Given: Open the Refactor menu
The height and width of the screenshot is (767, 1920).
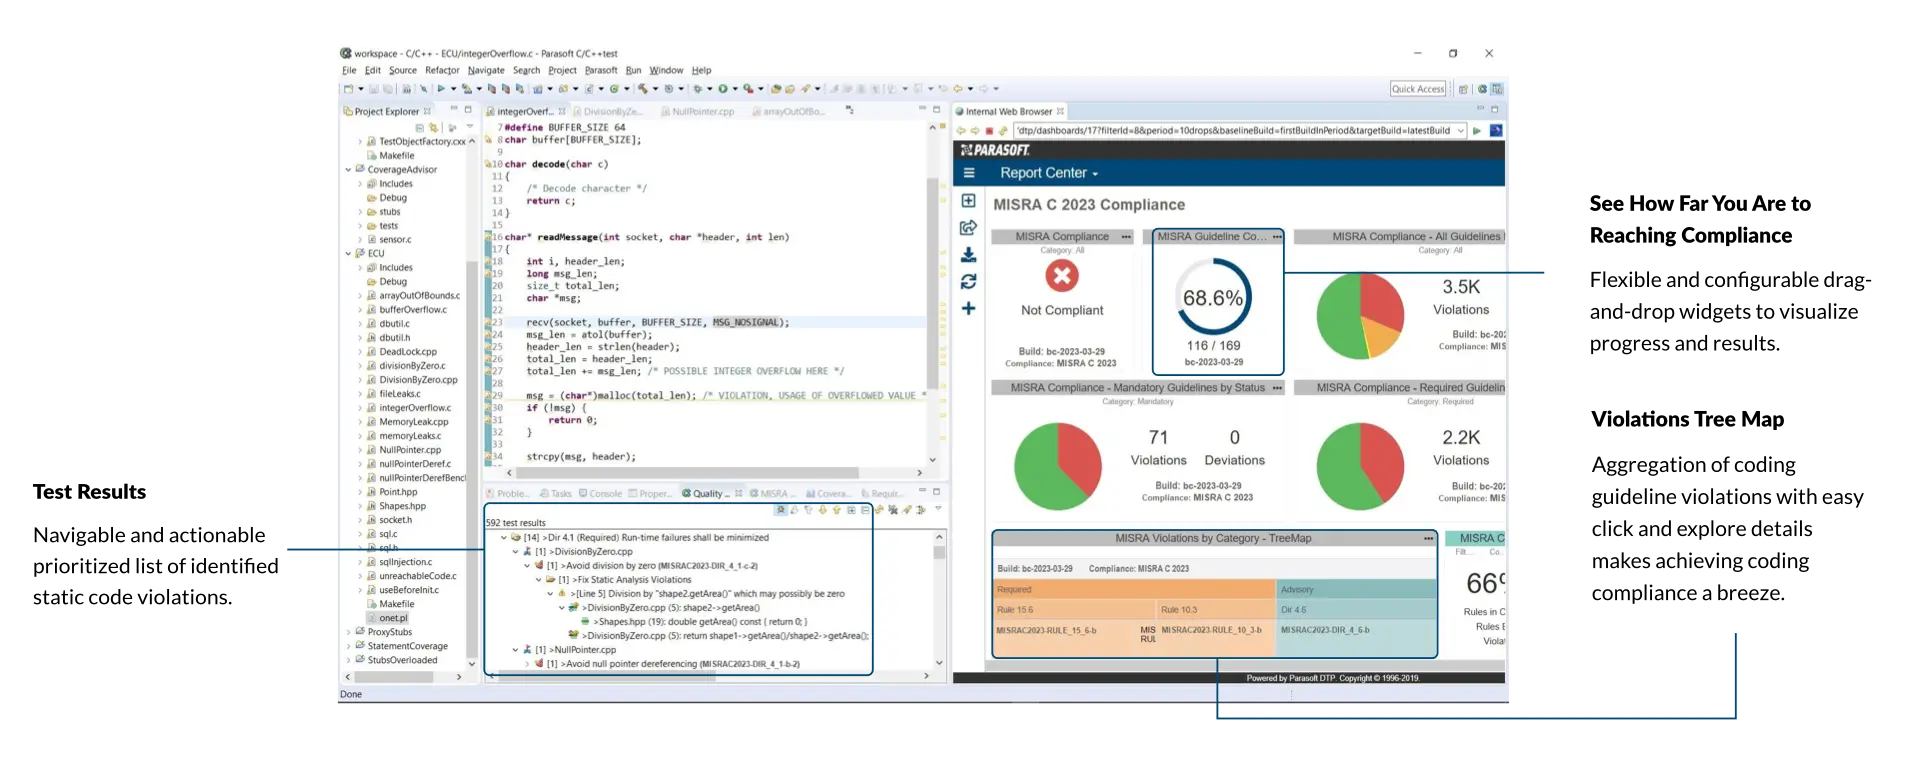Looking at the screenshot, I should [442, 71].
